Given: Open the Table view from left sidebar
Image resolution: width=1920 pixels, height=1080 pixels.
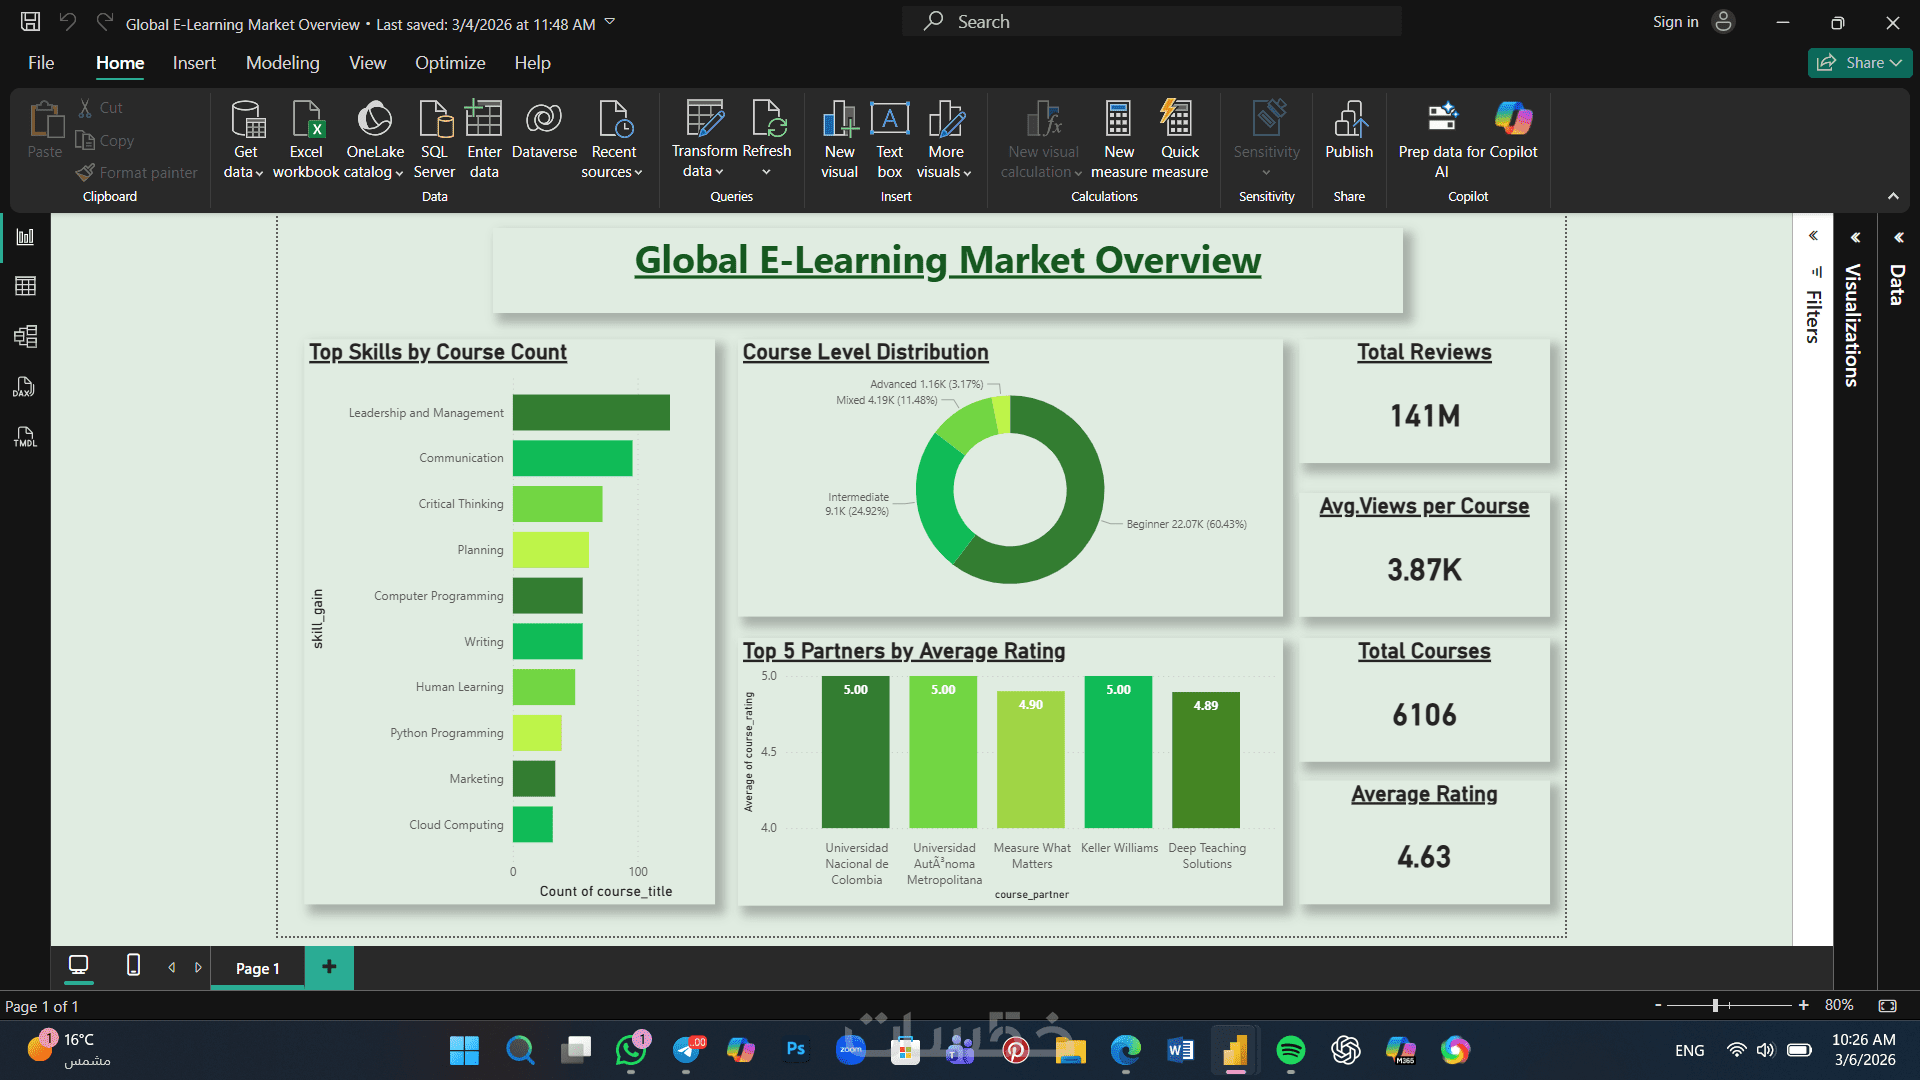Looking at the screenshot, I should pyautogui.click(x=25, y=286).
